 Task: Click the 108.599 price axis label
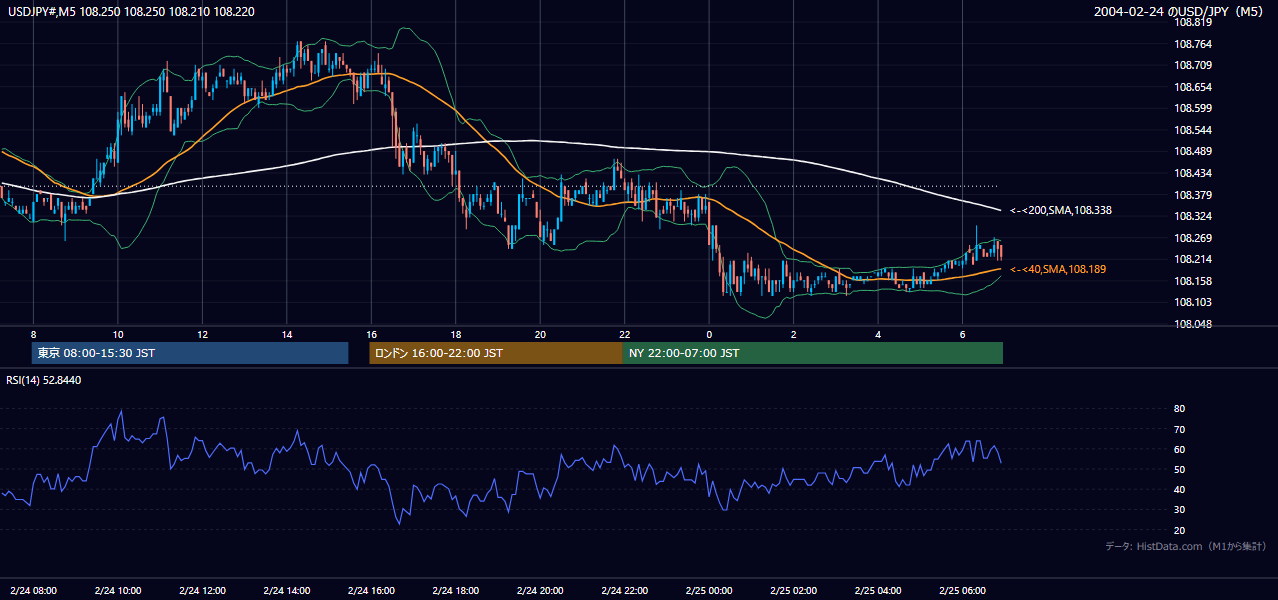pyautogui.click(x=1192, y=109)
